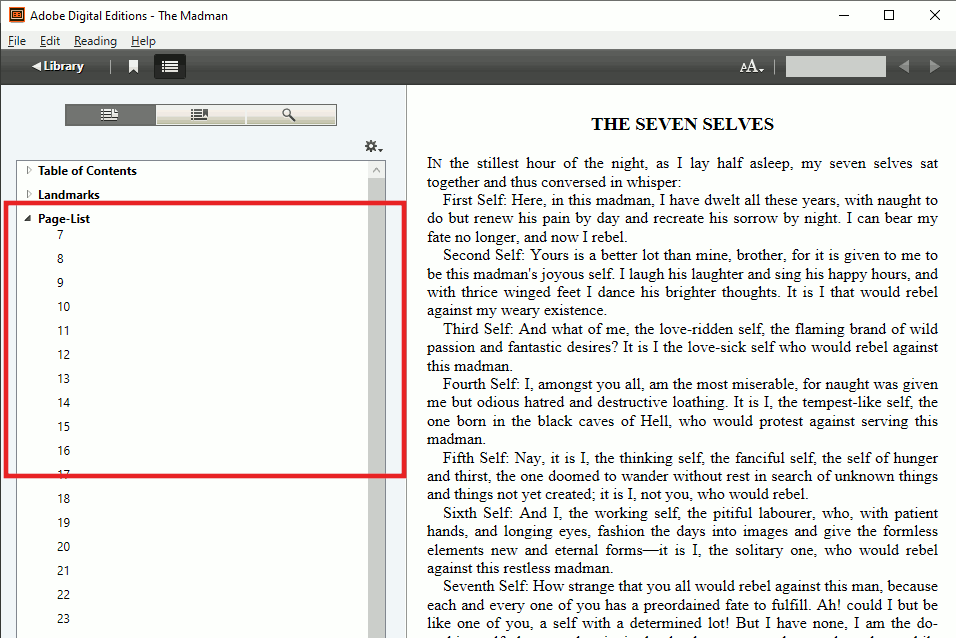Switch to search tab magnifier
The height and width of the screenshot is (638, 956).
tap(290, 115)
